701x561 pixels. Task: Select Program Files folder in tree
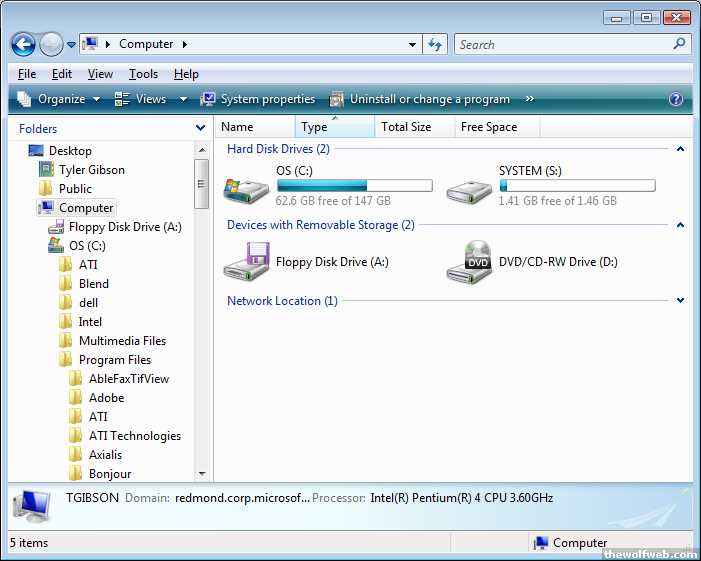(x=115, y=359)
